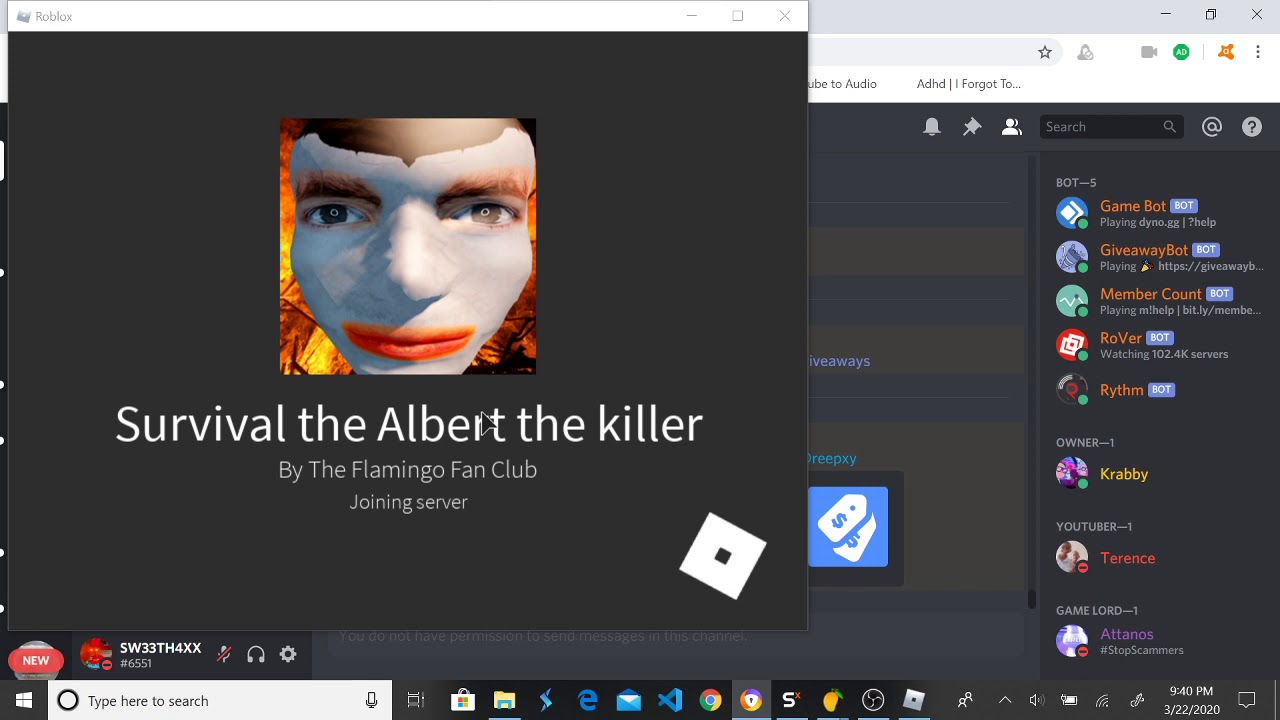The width and height of the screenshot is (1280, 720).
Task: Open YouTuber Terence's profile
Action: coord(1160,557)
